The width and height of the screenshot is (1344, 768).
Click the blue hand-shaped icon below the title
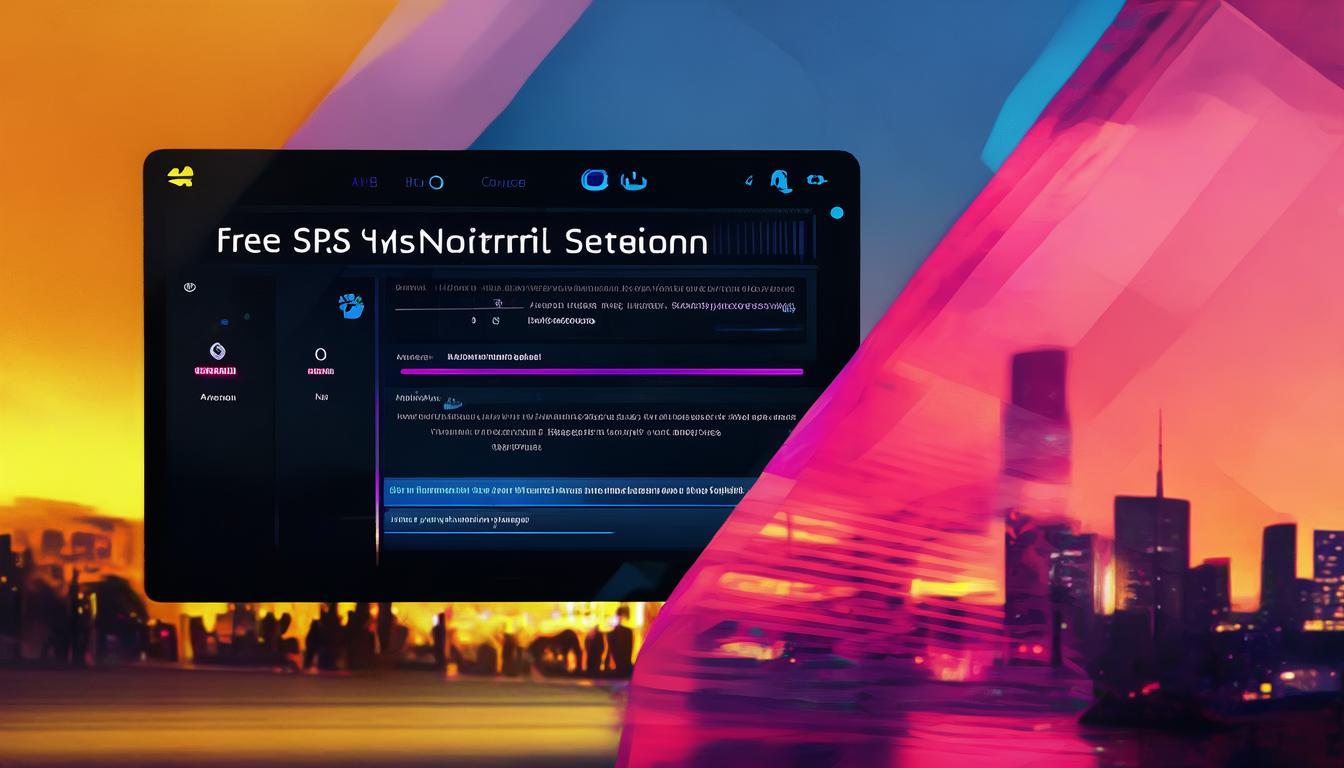point(351,306)
